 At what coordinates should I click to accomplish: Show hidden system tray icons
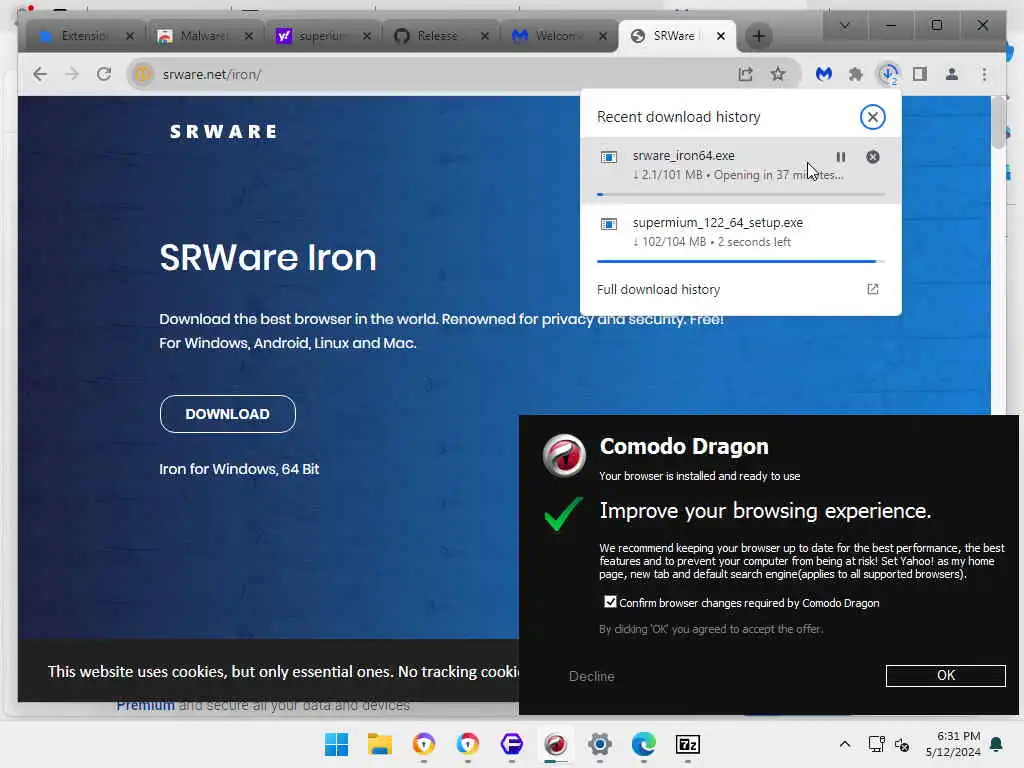(844, 744)
